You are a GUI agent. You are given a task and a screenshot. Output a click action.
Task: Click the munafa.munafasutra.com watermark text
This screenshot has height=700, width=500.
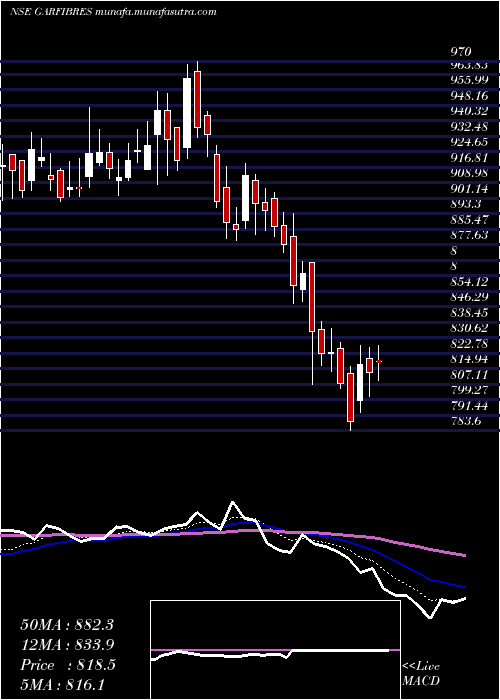pyautogui.click(x=157, y=12)
